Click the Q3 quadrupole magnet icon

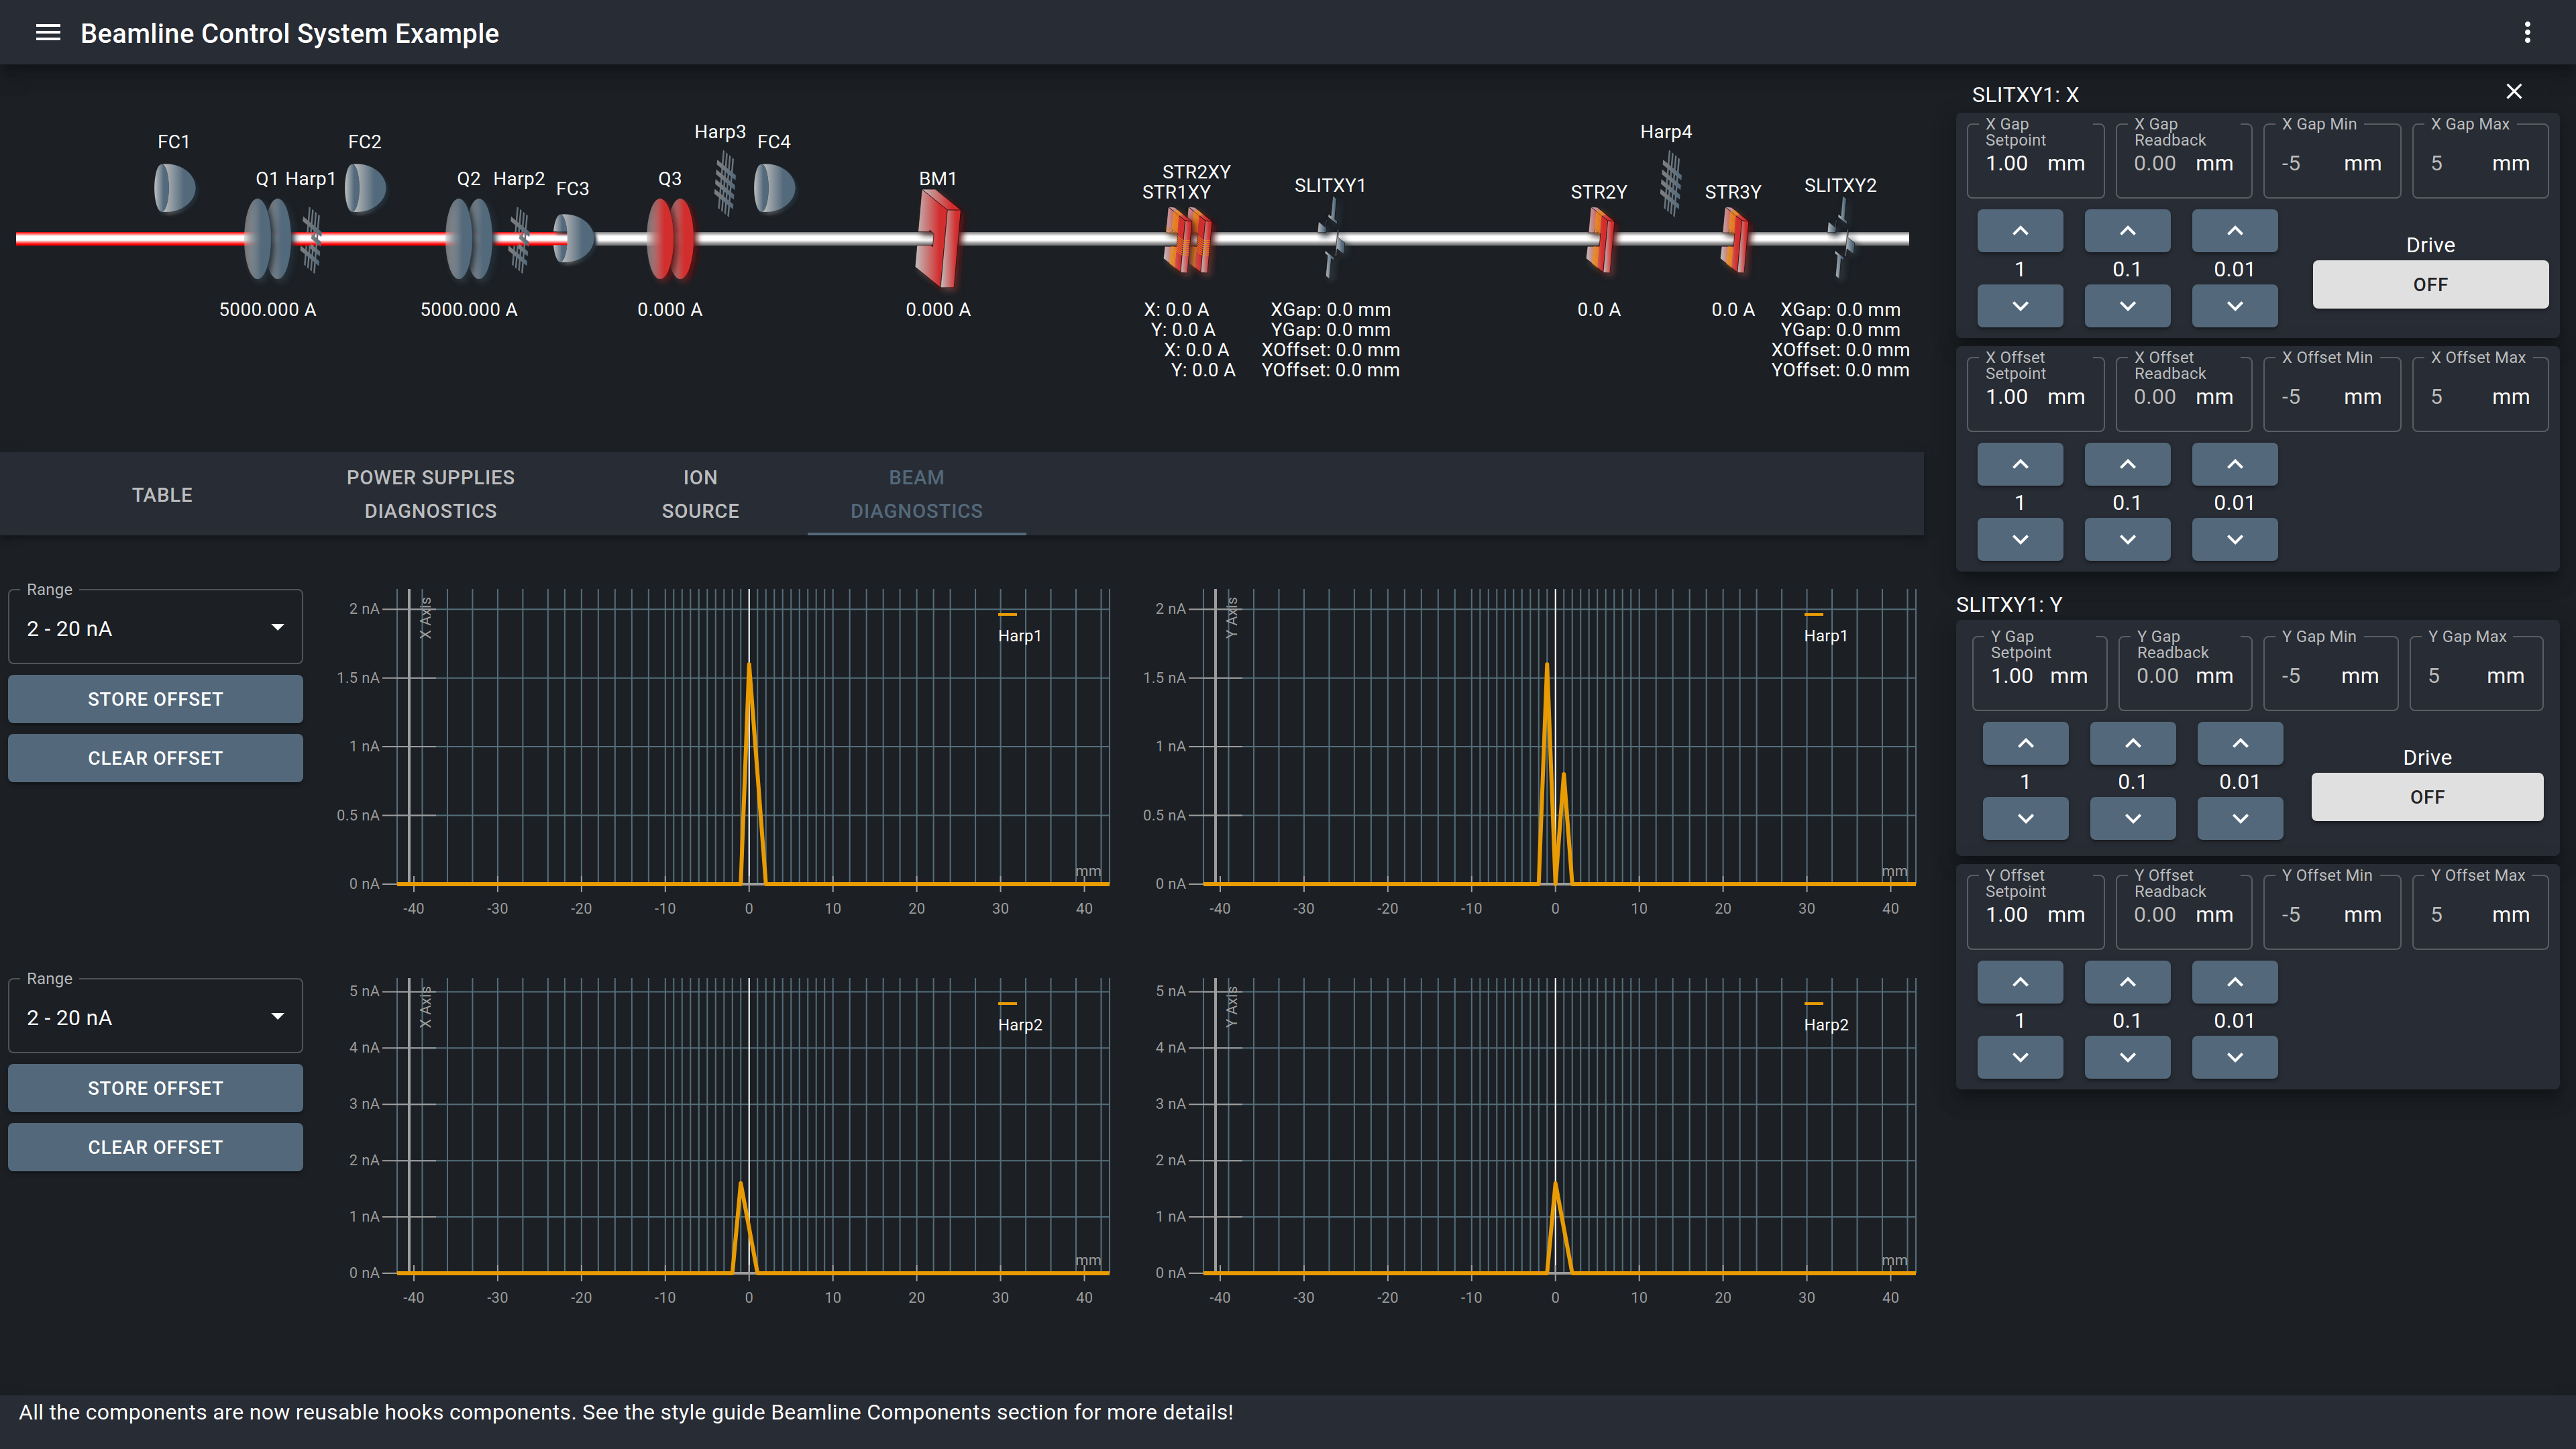tap(670, 239)
